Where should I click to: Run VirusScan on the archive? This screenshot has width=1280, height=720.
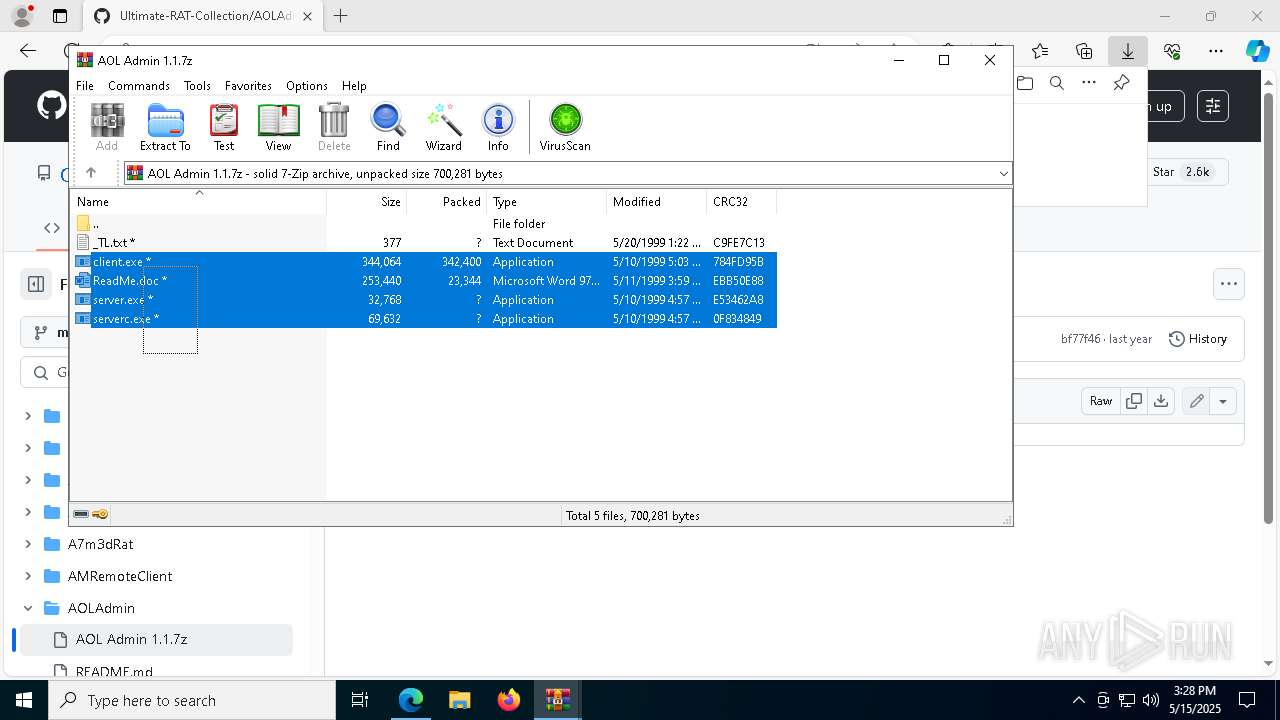pos(565,127)
